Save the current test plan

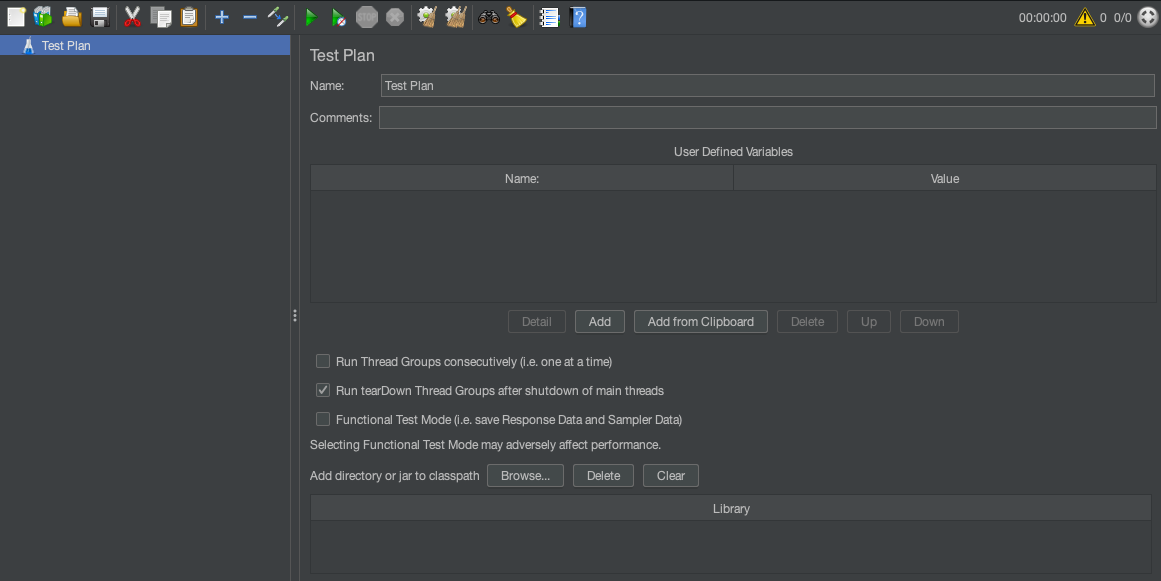pyautogui.click(x=97, y=17)
